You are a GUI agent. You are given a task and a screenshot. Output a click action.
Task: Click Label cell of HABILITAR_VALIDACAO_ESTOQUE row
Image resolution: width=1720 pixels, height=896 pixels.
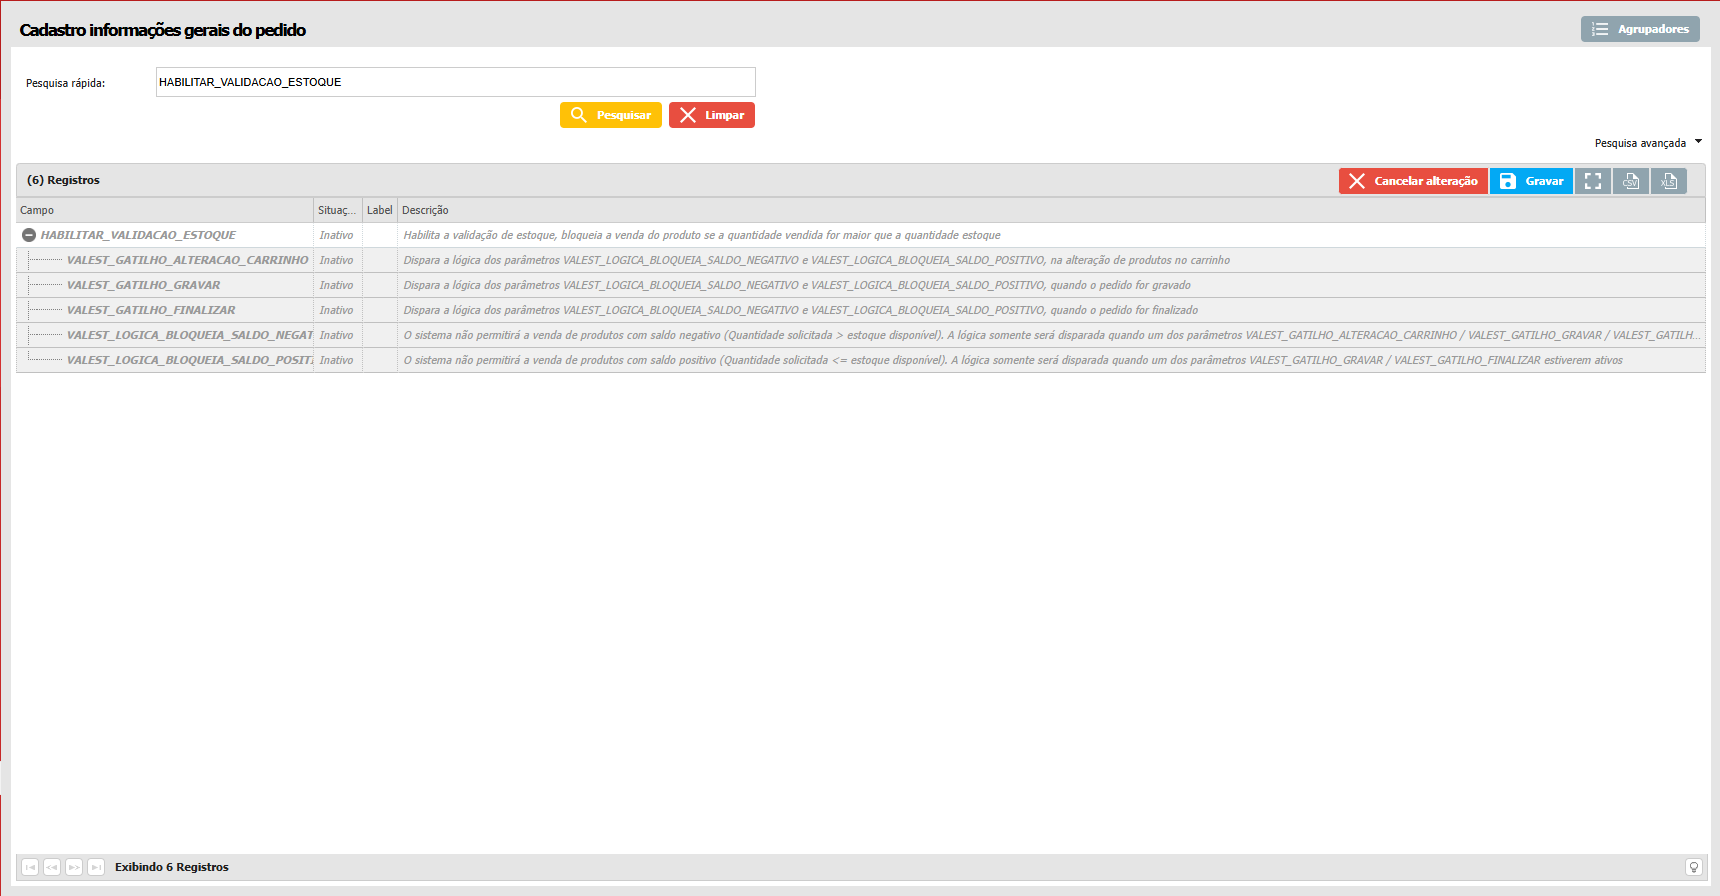(380, 235)
